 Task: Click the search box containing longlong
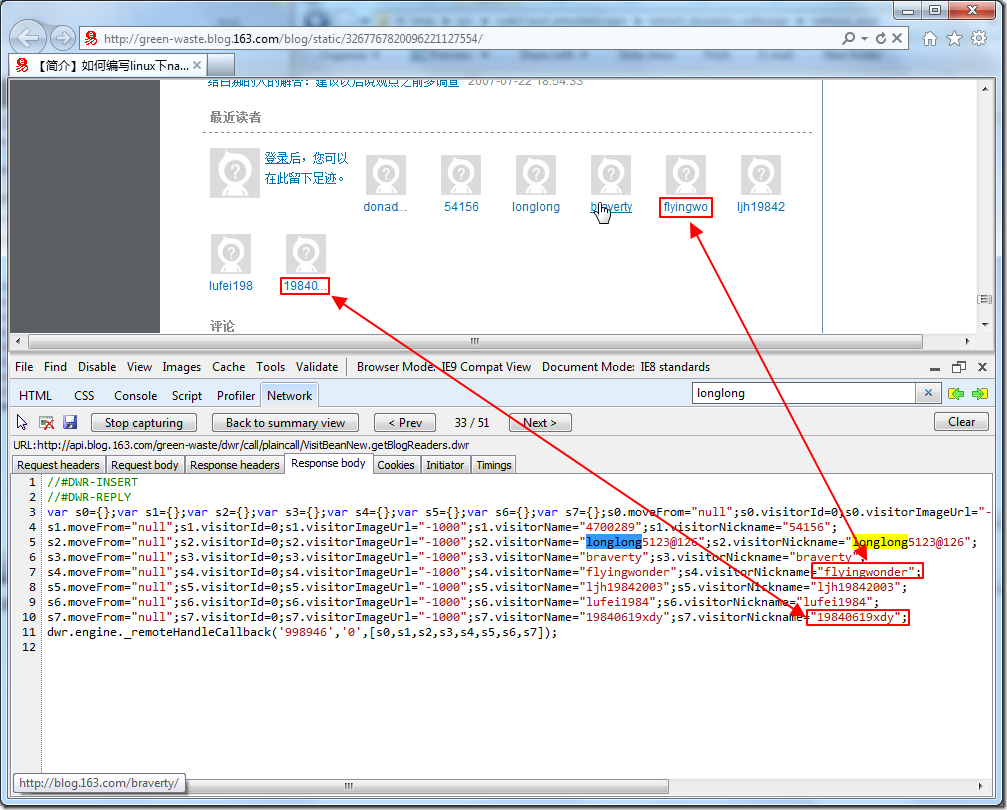(x=803, y=393)
